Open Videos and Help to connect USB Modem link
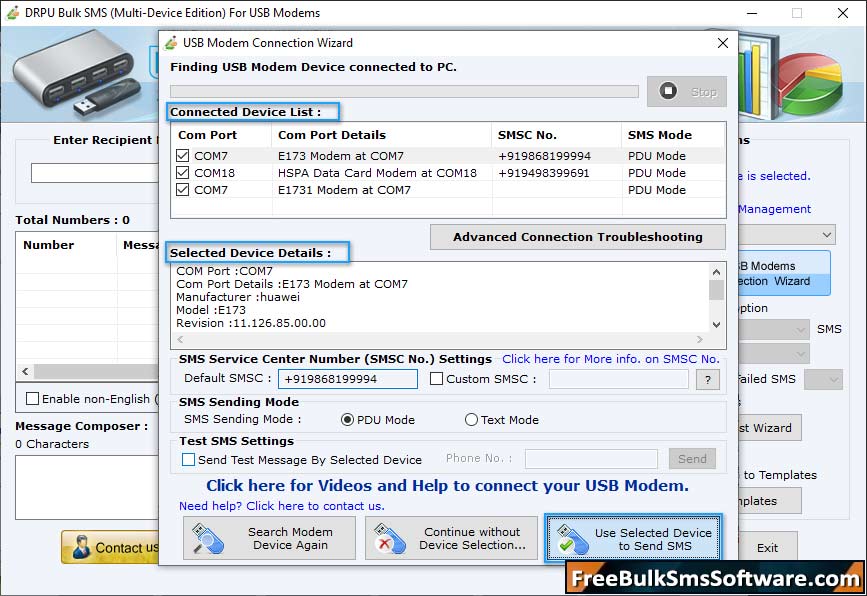The width and height of the screenshot is (867, 596). pos(447,485)
